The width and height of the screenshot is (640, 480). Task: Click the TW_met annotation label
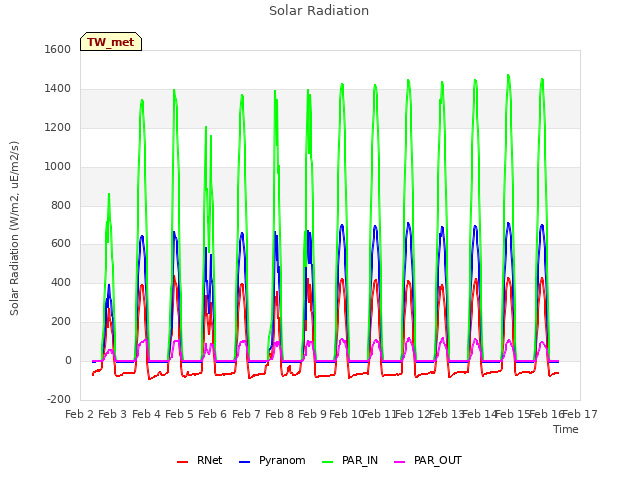pyautogui.click(x=111, y=42)
